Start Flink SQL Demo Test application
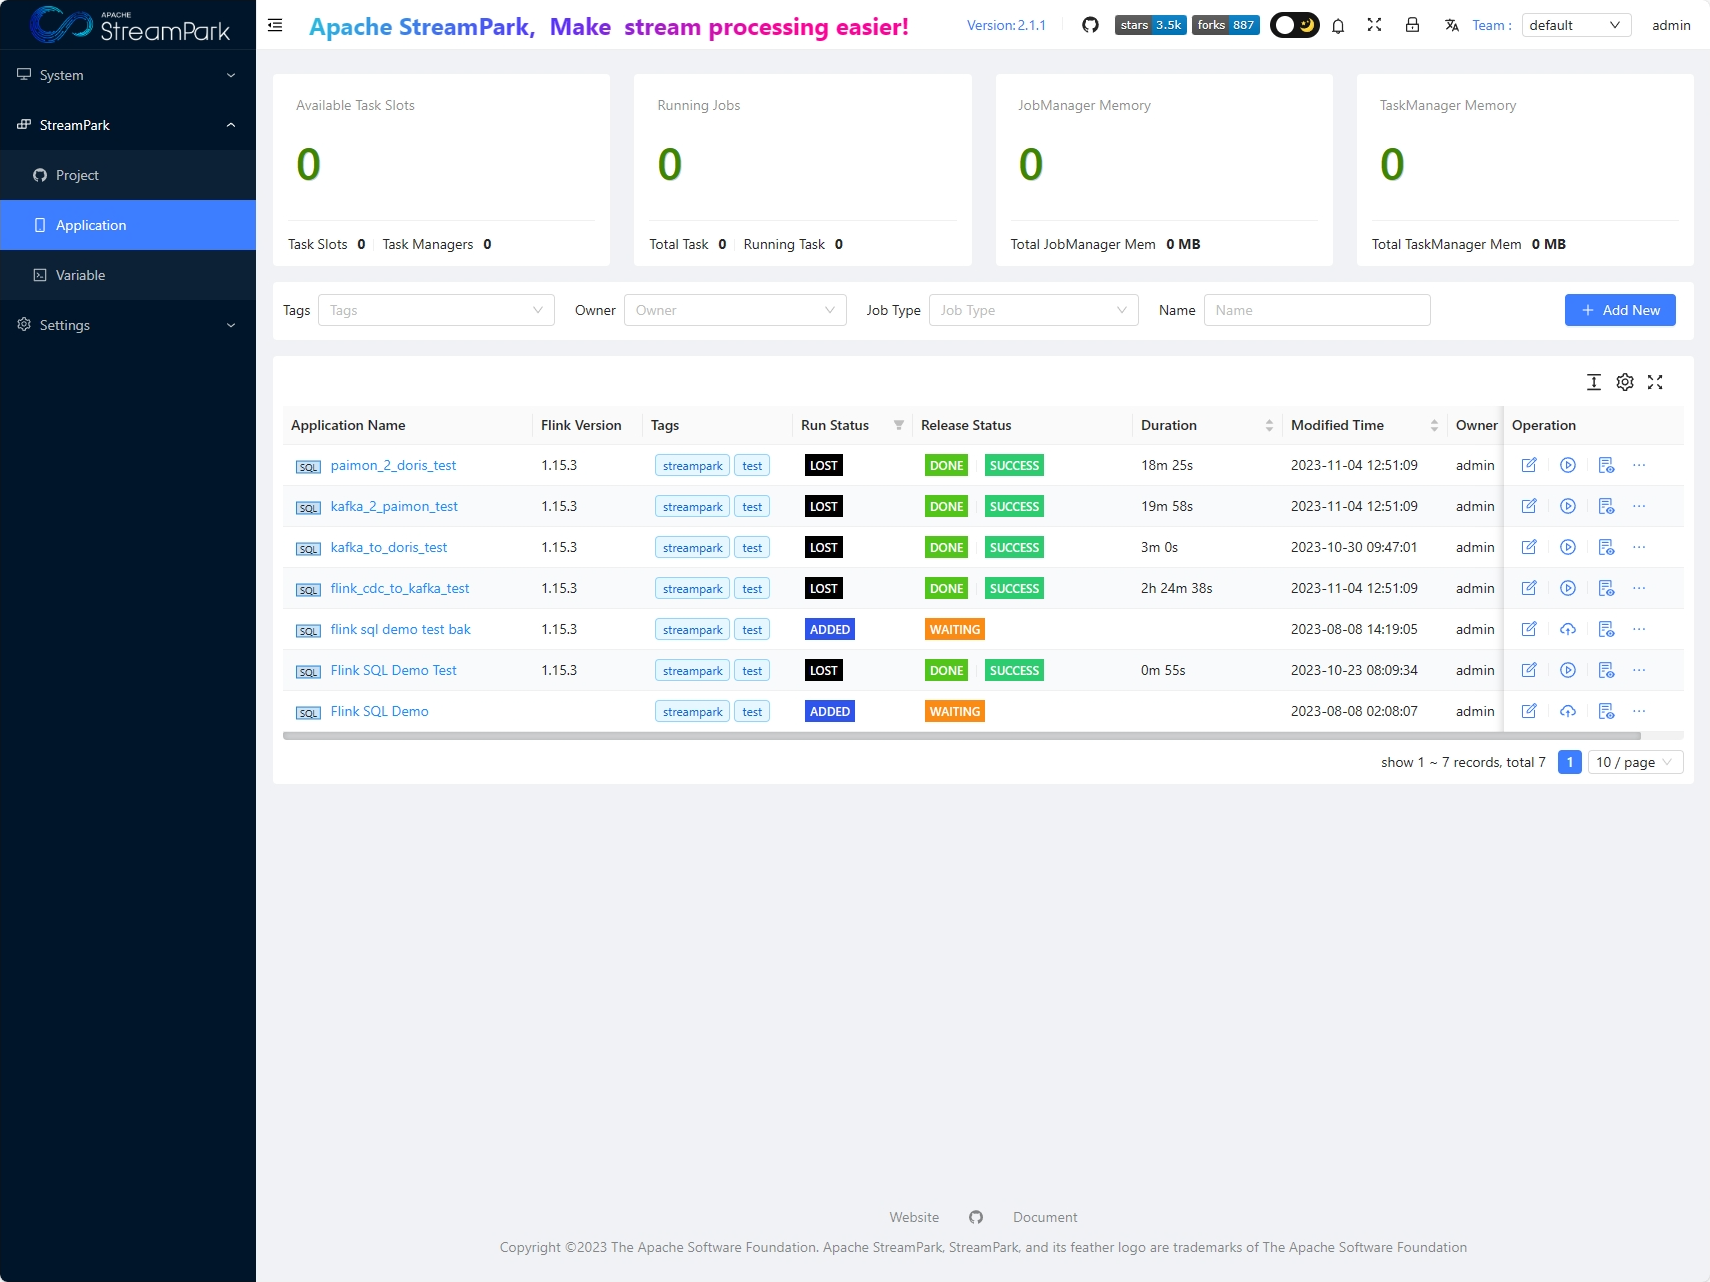1710x1282 pixels. point(1568,670)
